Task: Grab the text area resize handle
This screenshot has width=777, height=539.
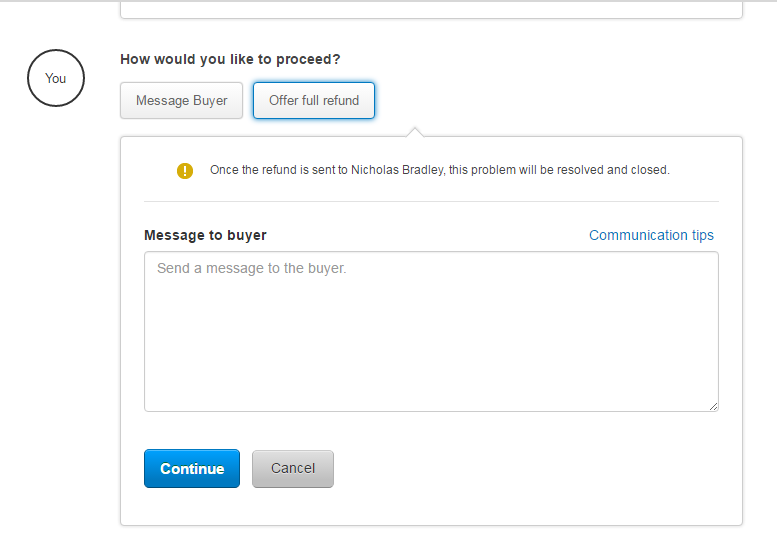Action: pyautogui.click(x=713, y=406)
